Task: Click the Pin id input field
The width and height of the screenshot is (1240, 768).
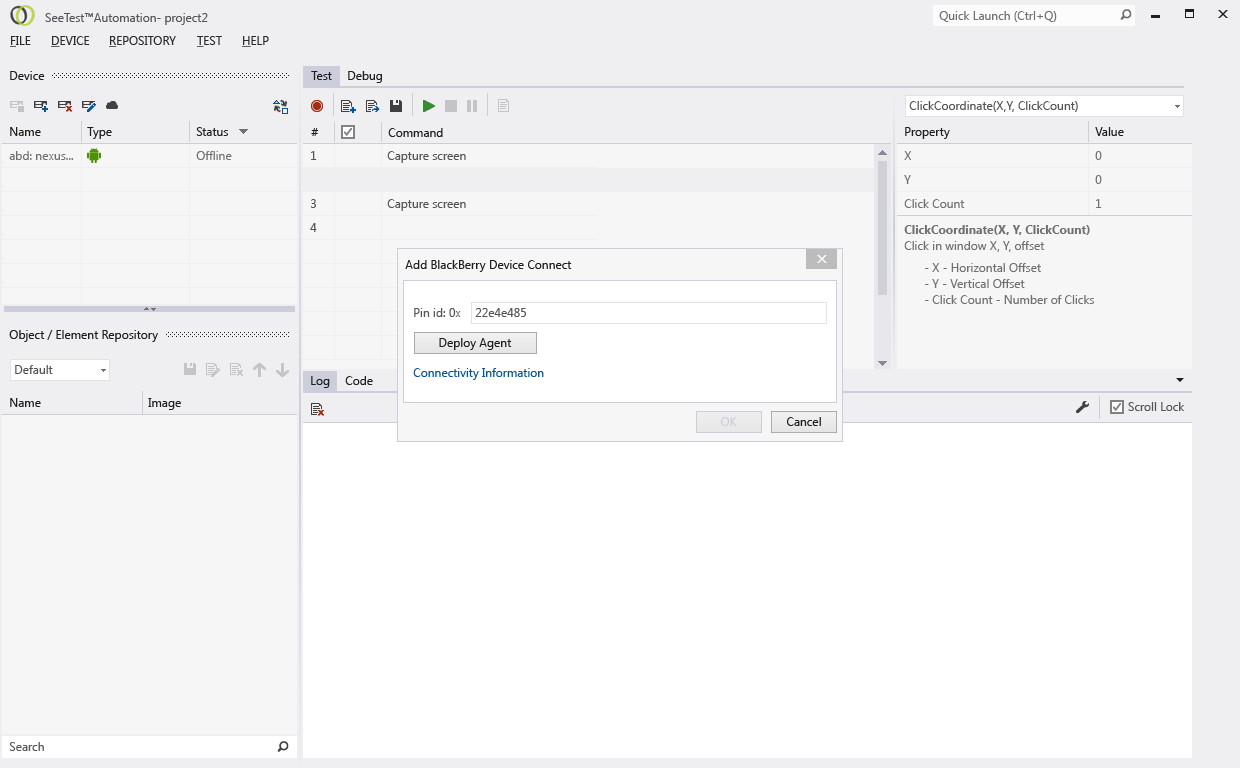Action: click(649, 313)
